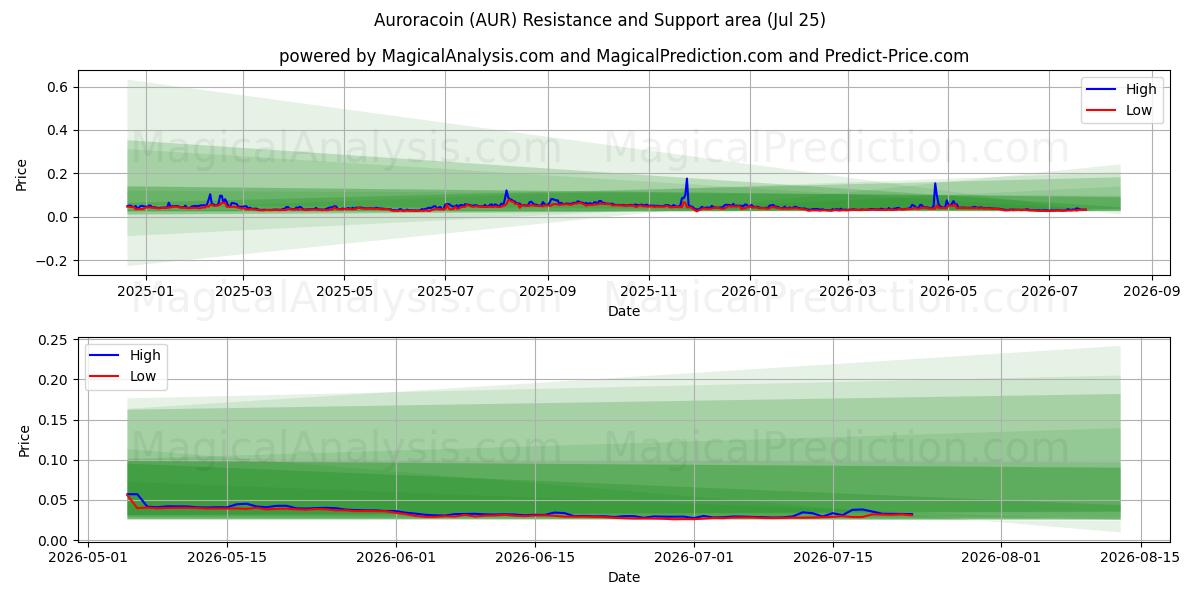
Task: Click the '0.4' y-axis label on top chart
Action: pos(57,130)
